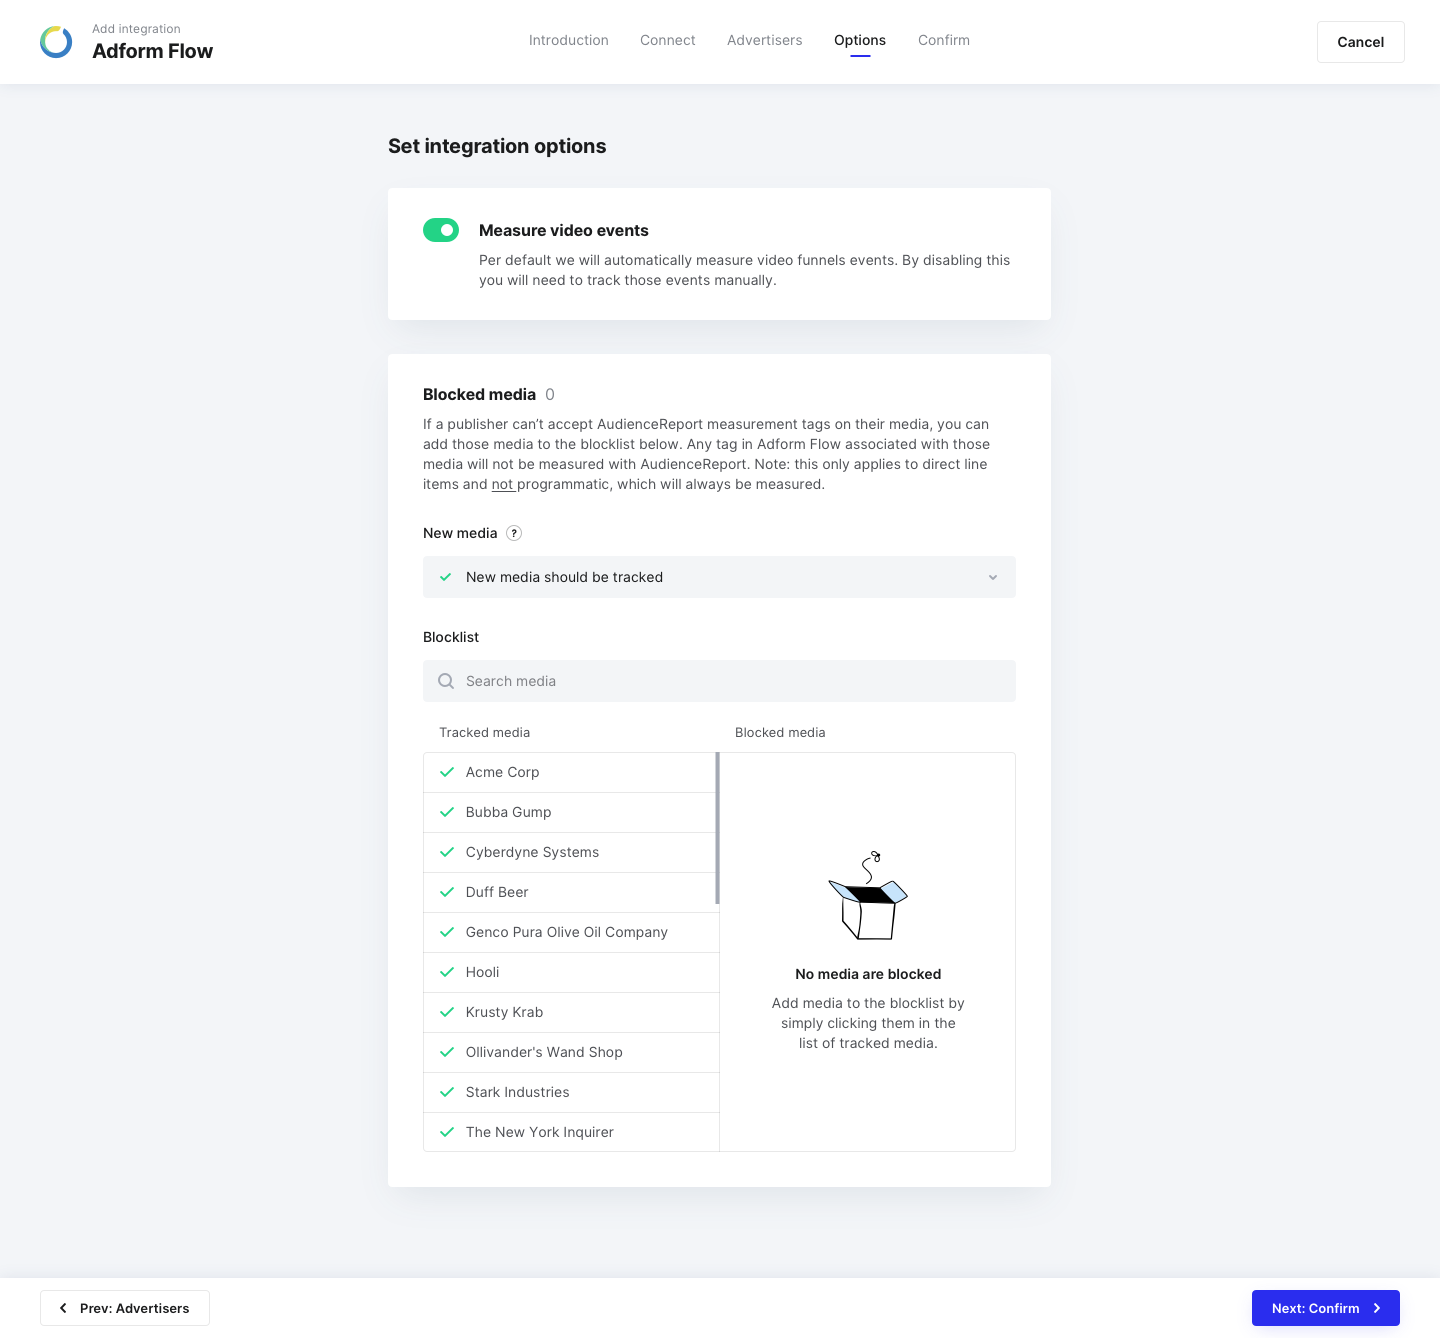Select the Options step tab
The width and height of the screenshot is (1440, 1338).
860,40
